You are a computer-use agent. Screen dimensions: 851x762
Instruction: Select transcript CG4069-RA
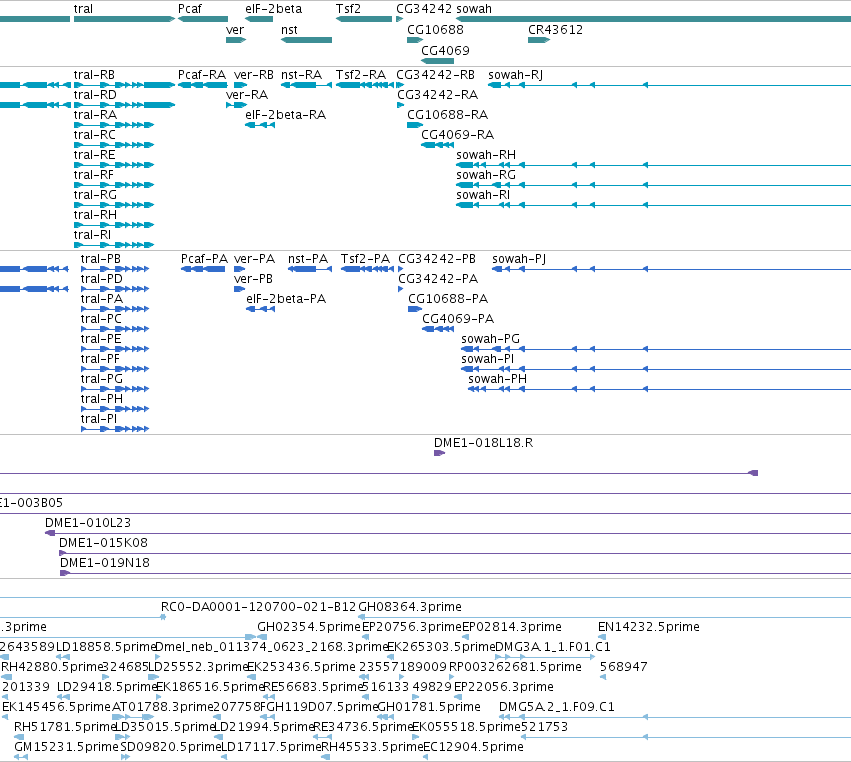point(458,135)
